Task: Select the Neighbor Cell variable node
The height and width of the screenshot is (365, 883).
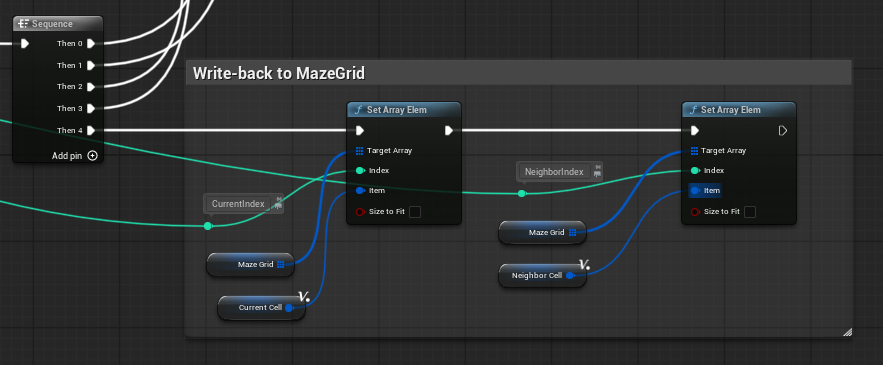Action: point(542,276)
